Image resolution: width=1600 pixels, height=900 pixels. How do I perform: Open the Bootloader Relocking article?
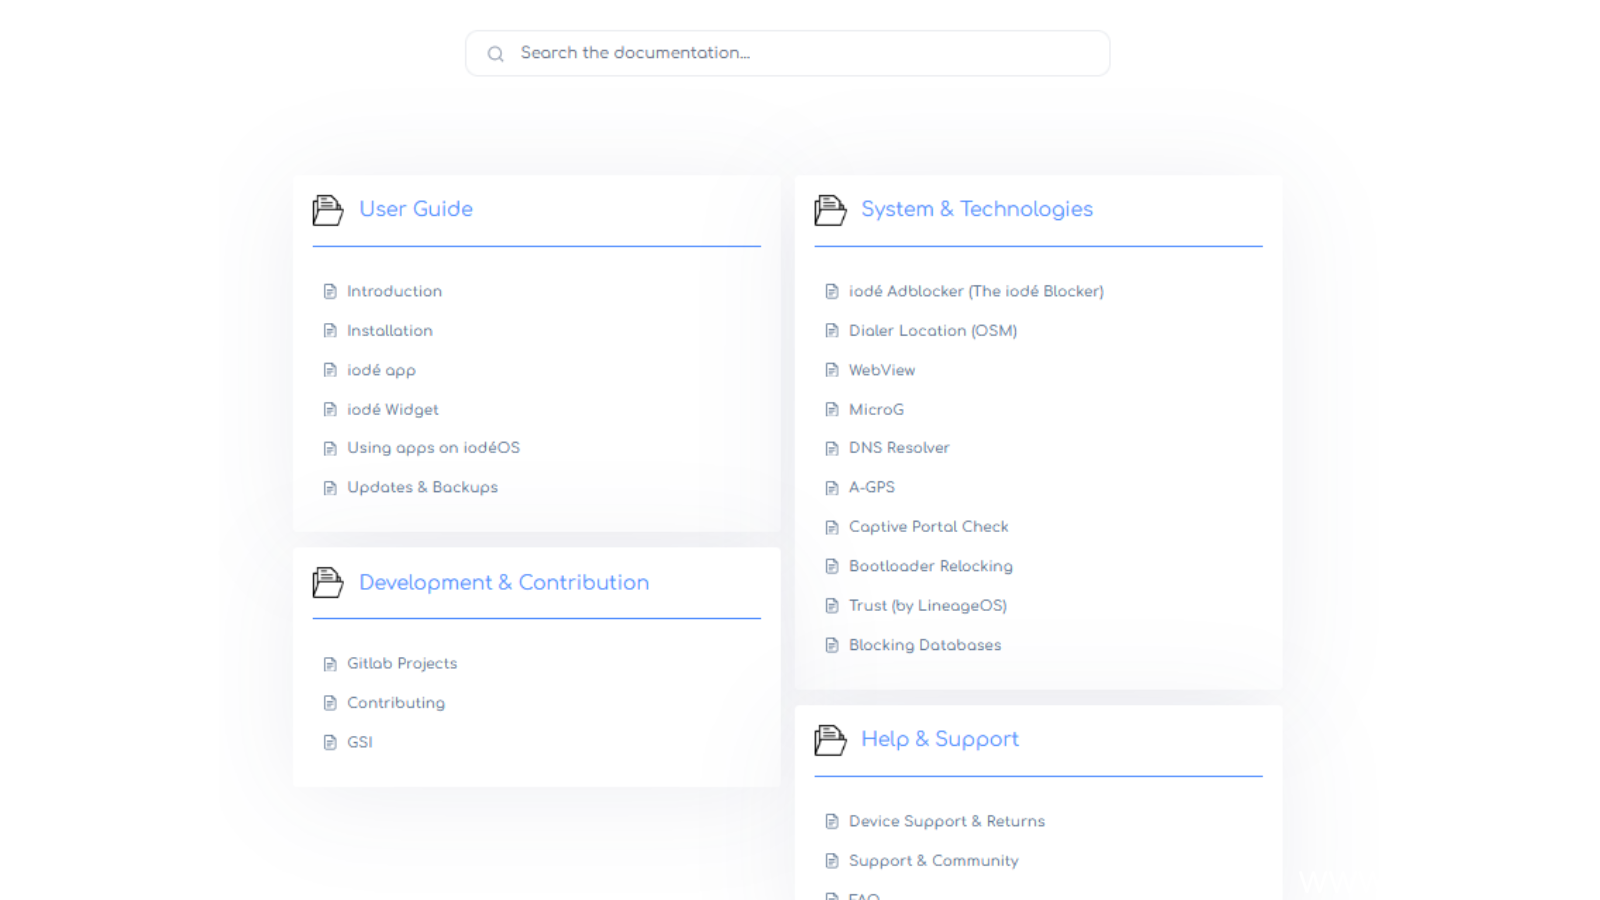click(931, 566)
